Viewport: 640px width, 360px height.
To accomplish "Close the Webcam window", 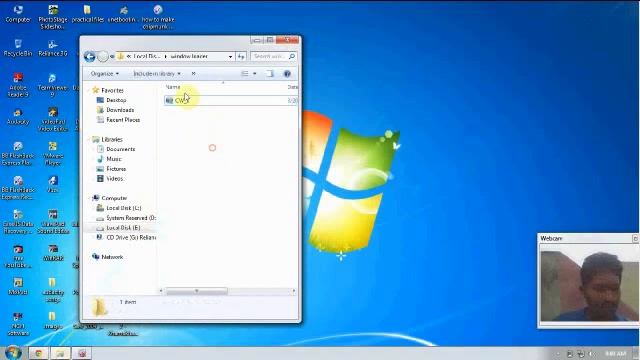I will coord(635,238).
